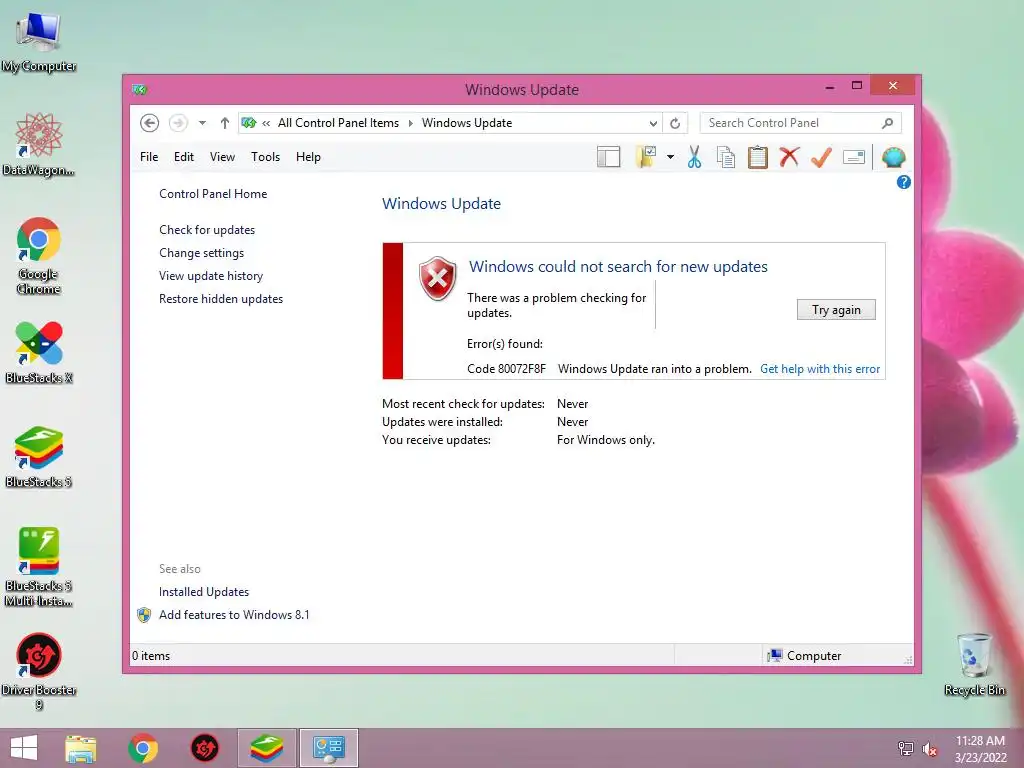Click All Control Panel Items breadcrumb

[338, 123]
